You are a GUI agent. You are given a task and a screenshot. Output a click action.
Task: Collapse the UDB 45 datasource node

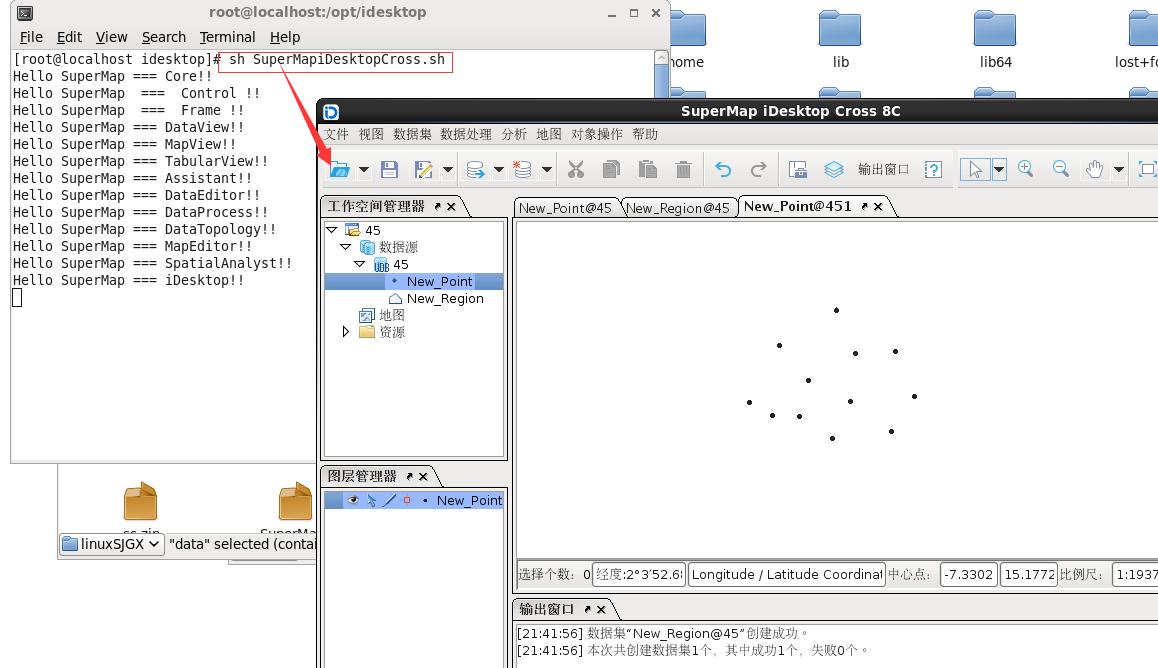[x=360, y=264]
